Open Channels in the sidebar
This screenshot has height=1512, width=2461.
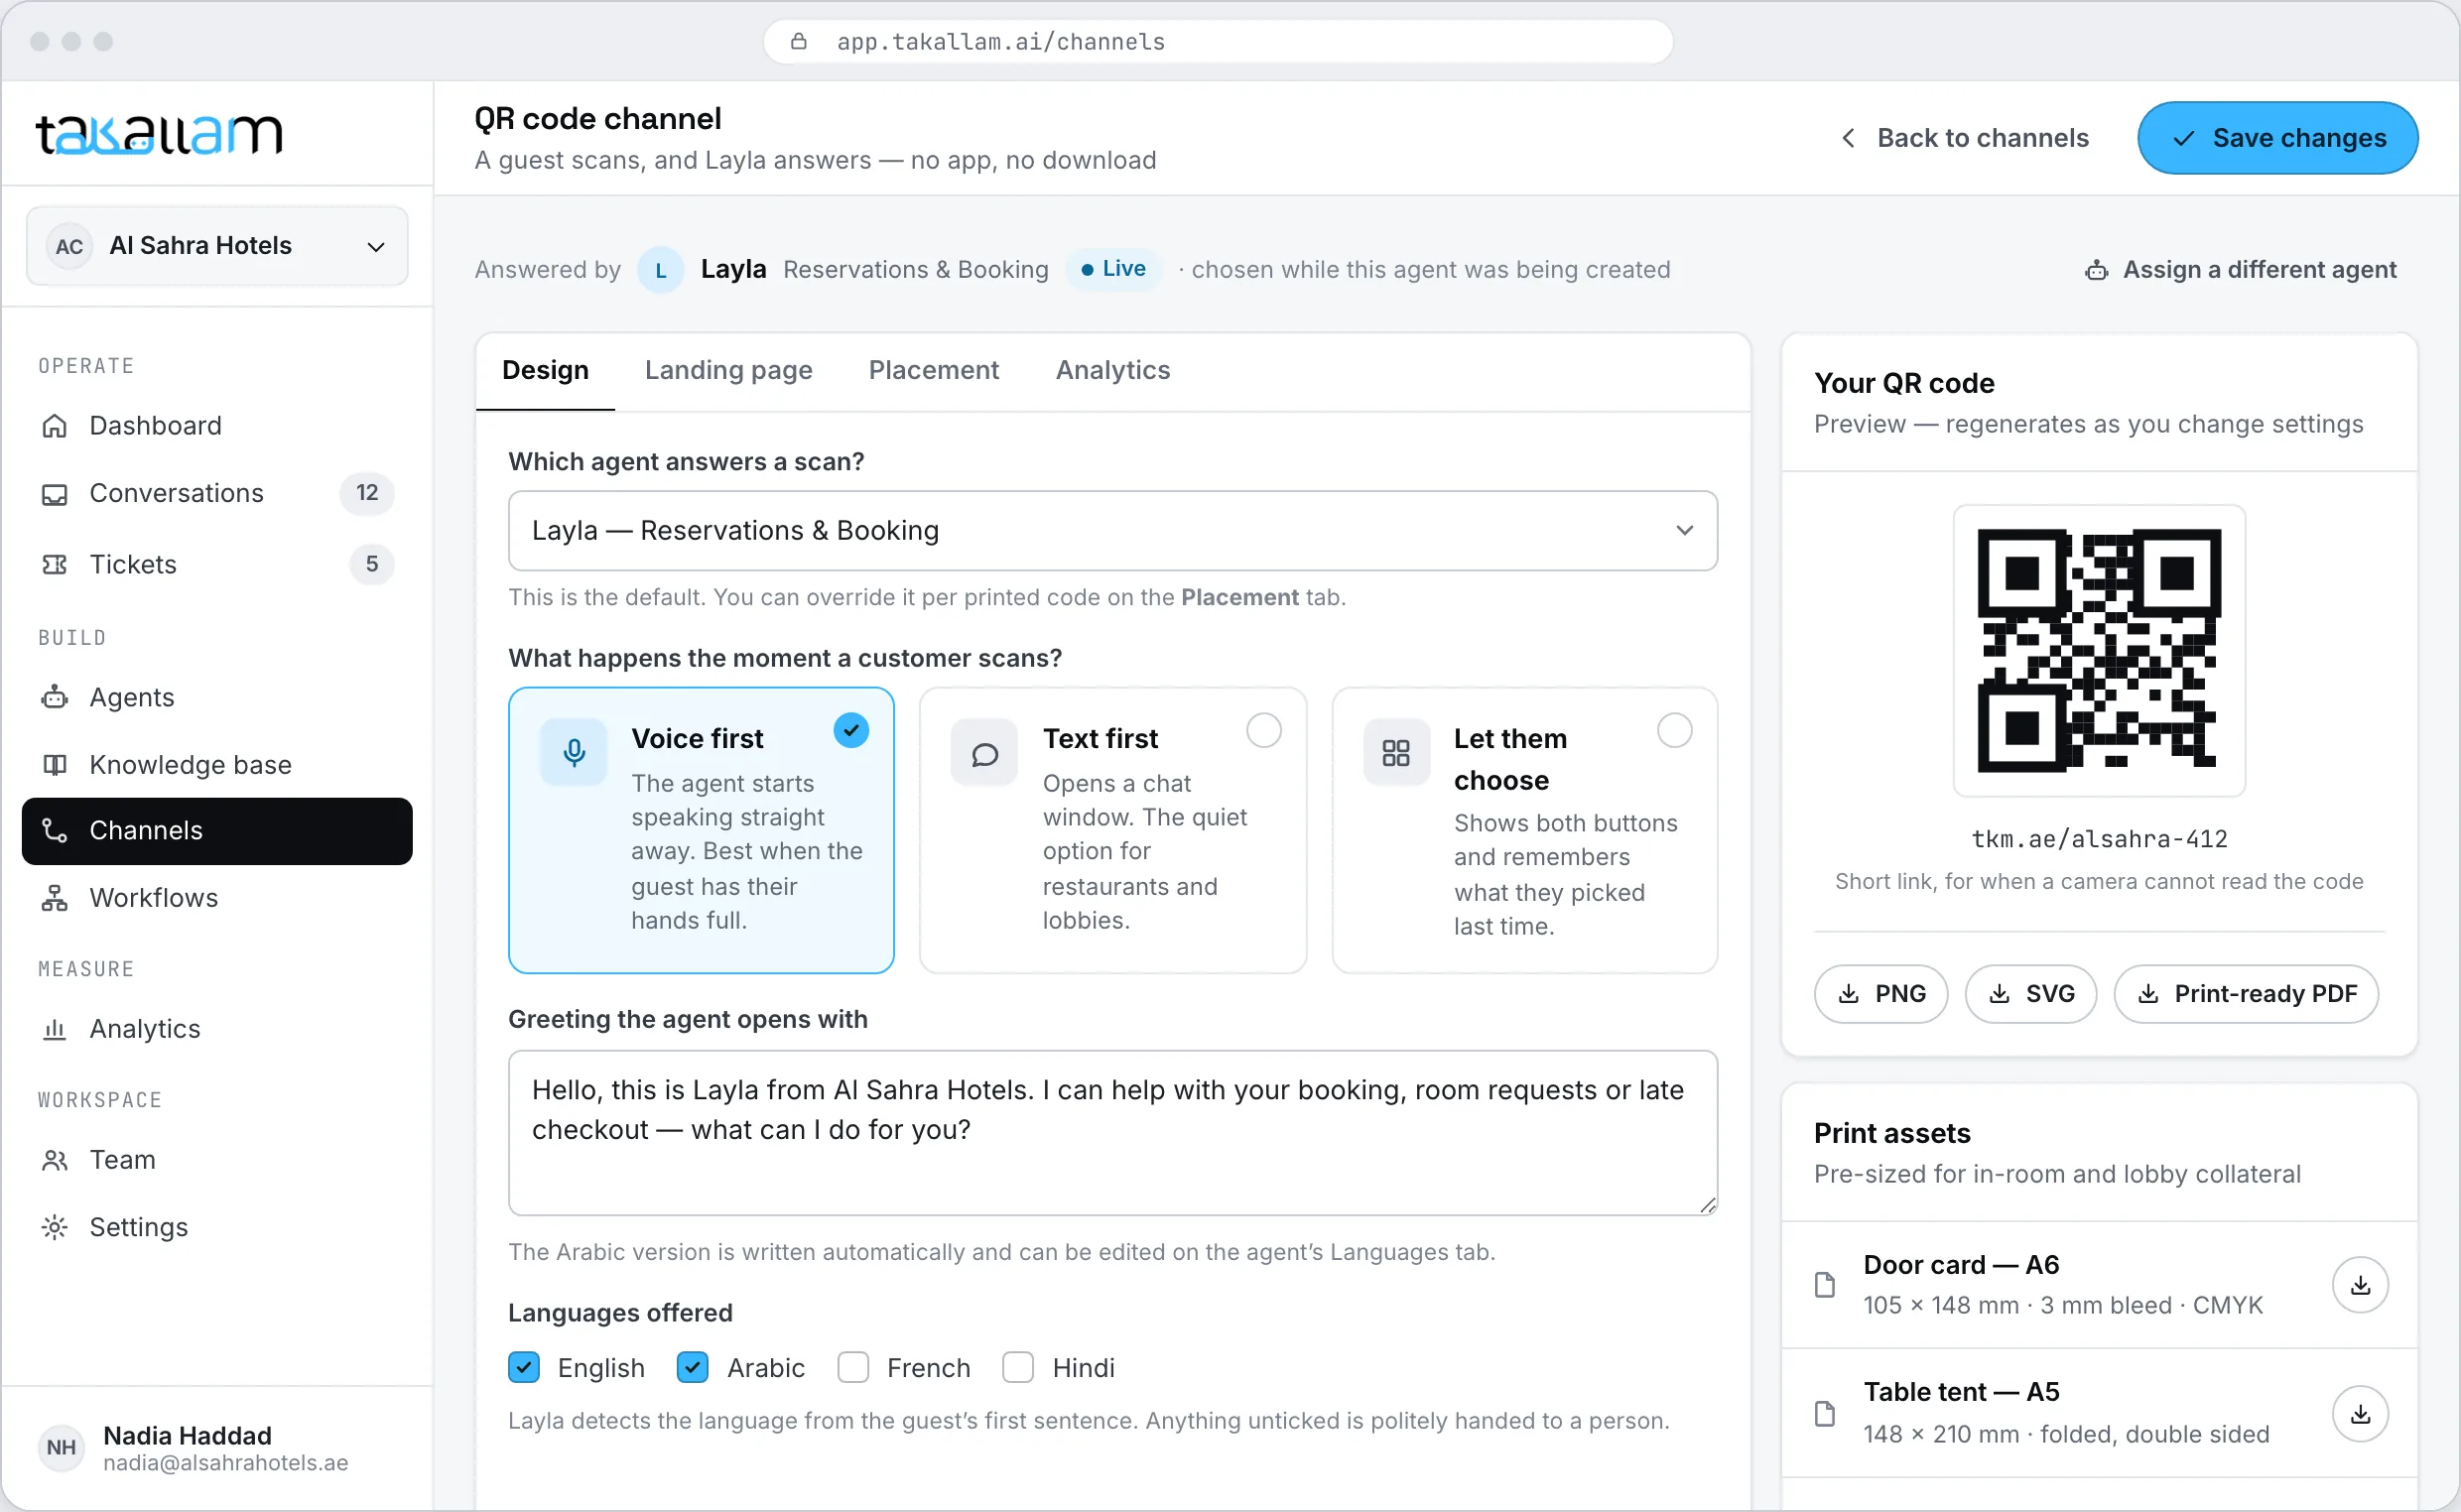[x=216, y=830]
